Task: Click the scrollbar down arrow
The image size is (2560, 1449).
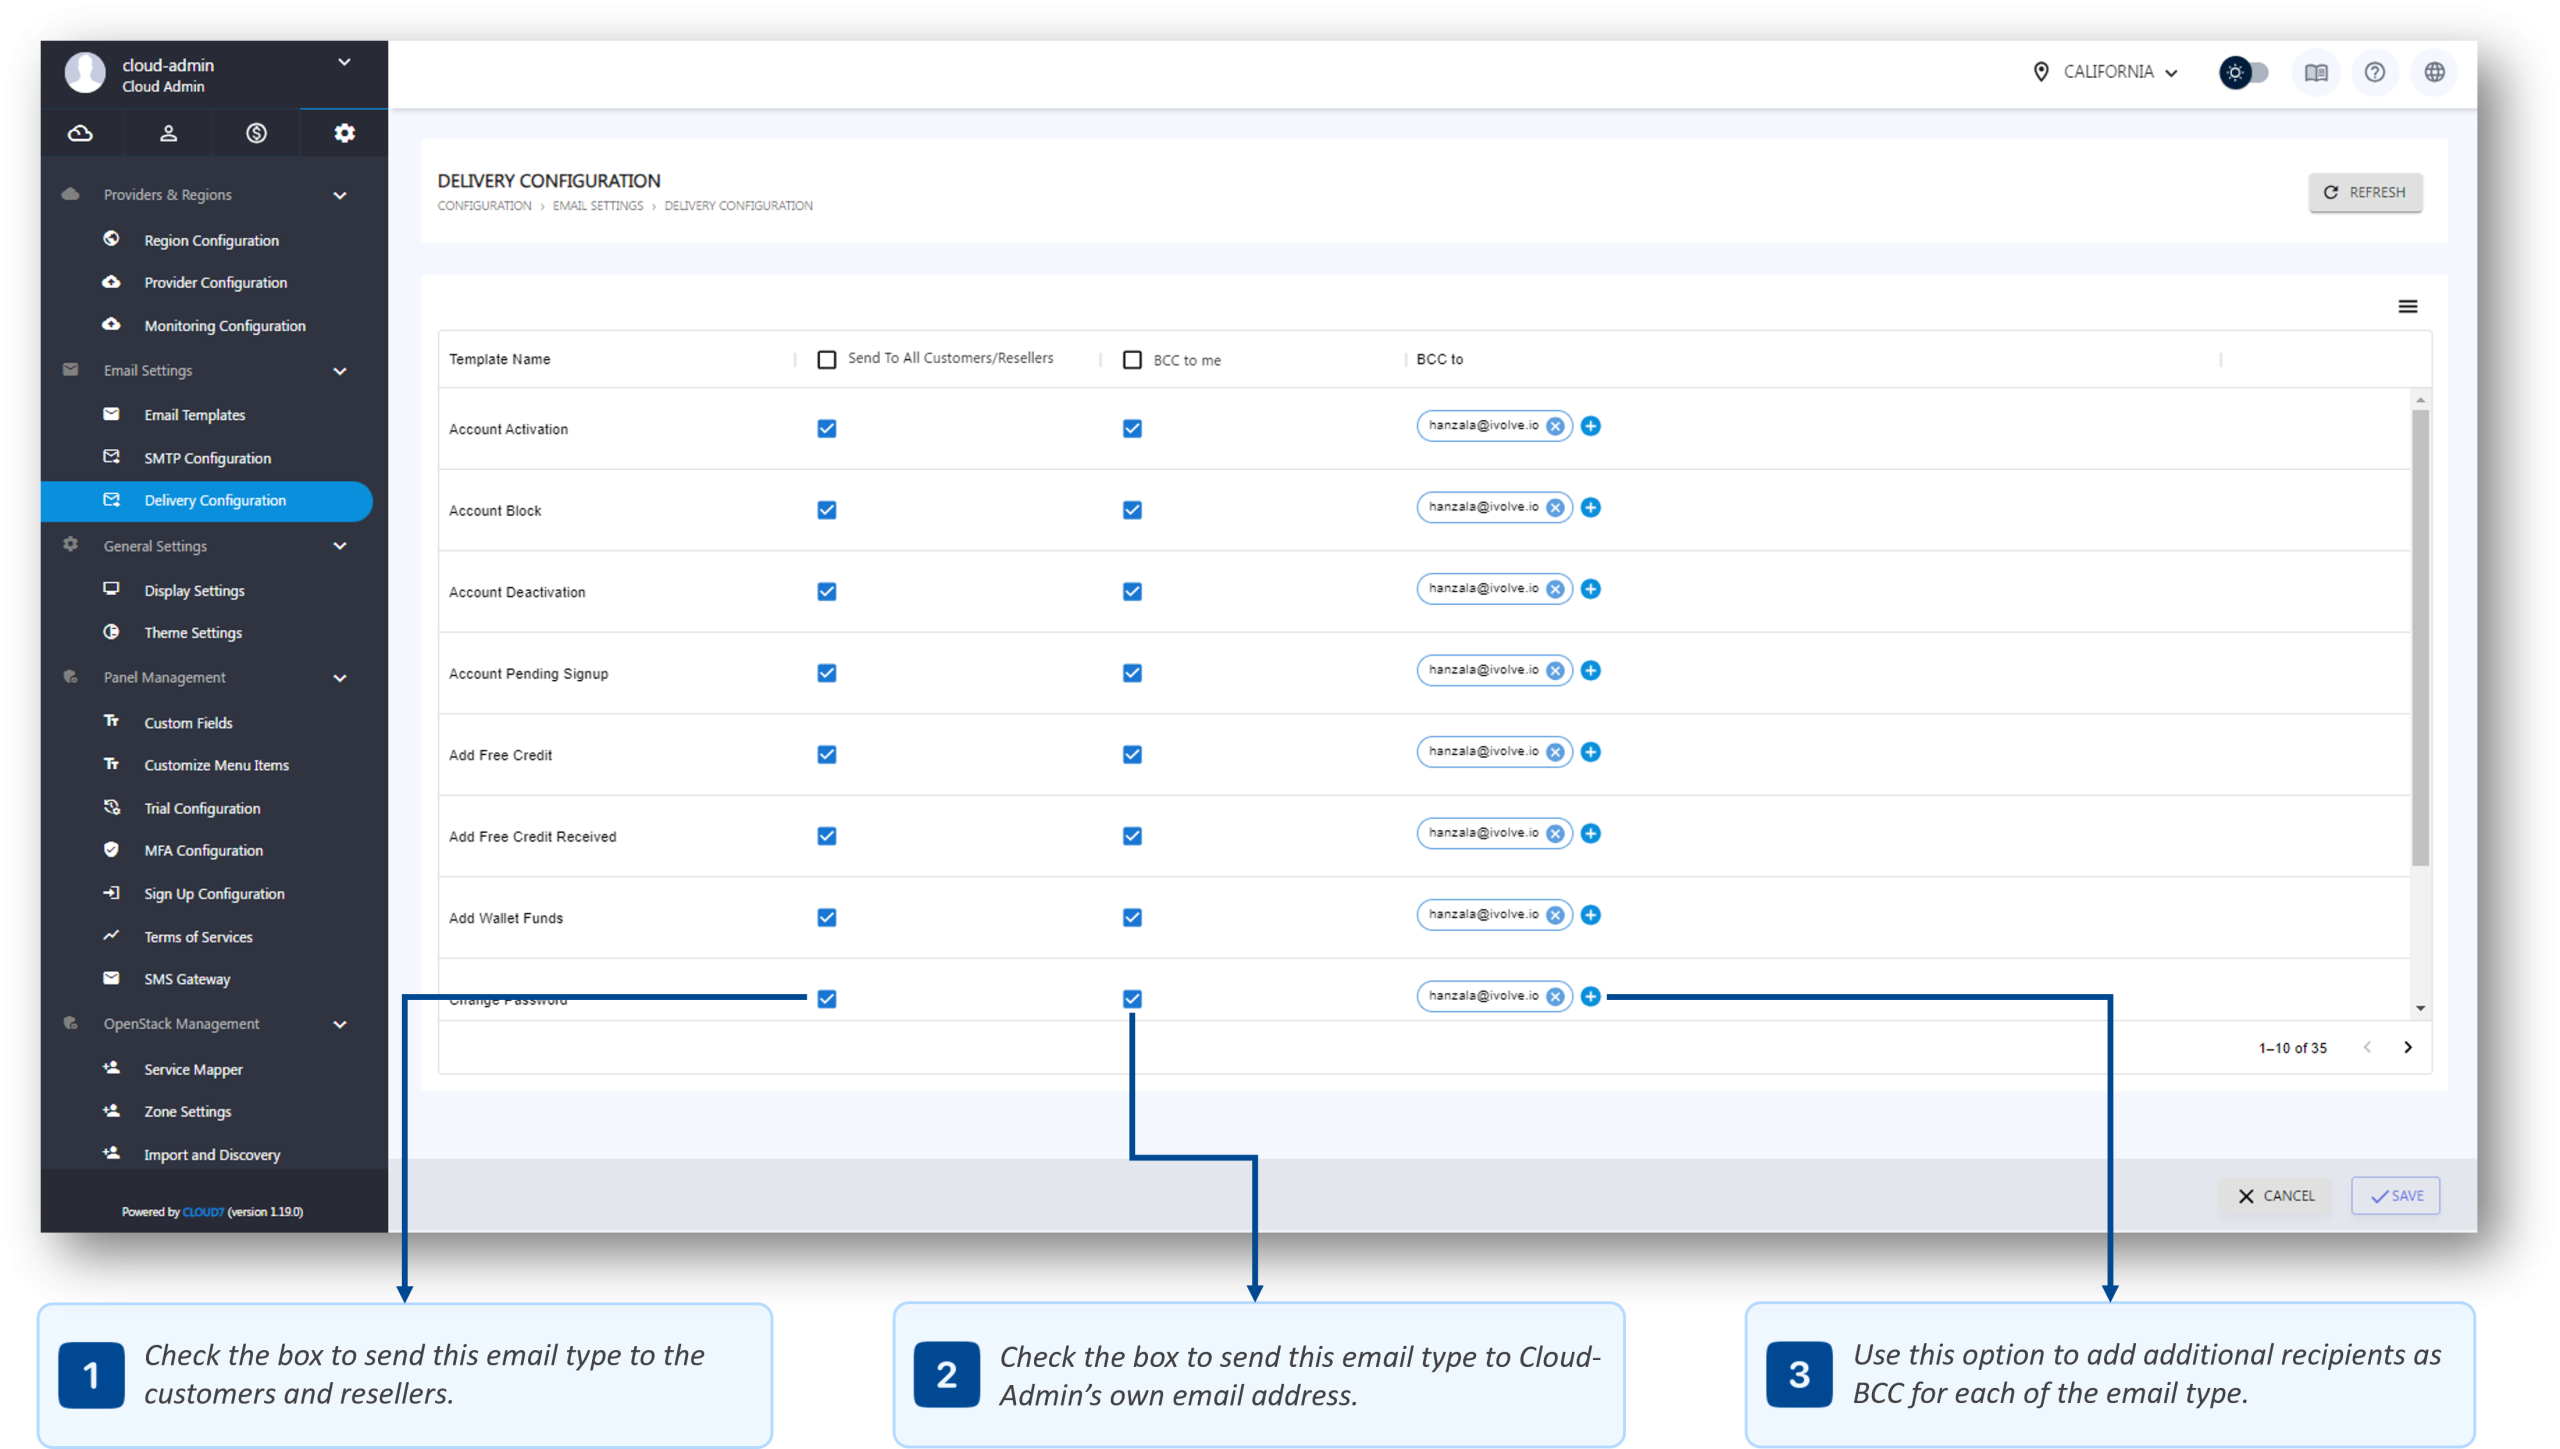Action: coord(2420,1008)
